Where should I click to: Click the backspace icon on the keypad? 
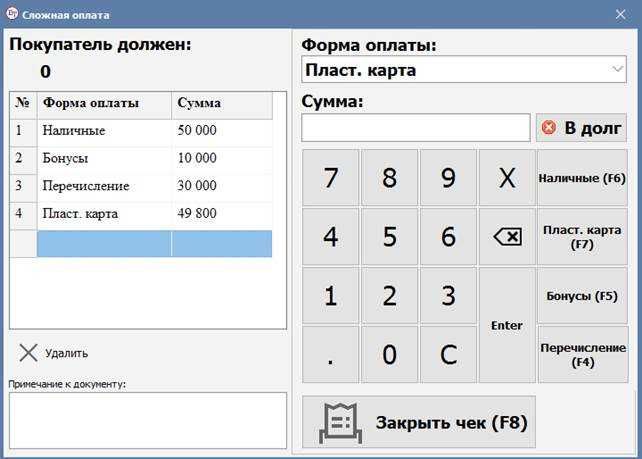point(508,237)
